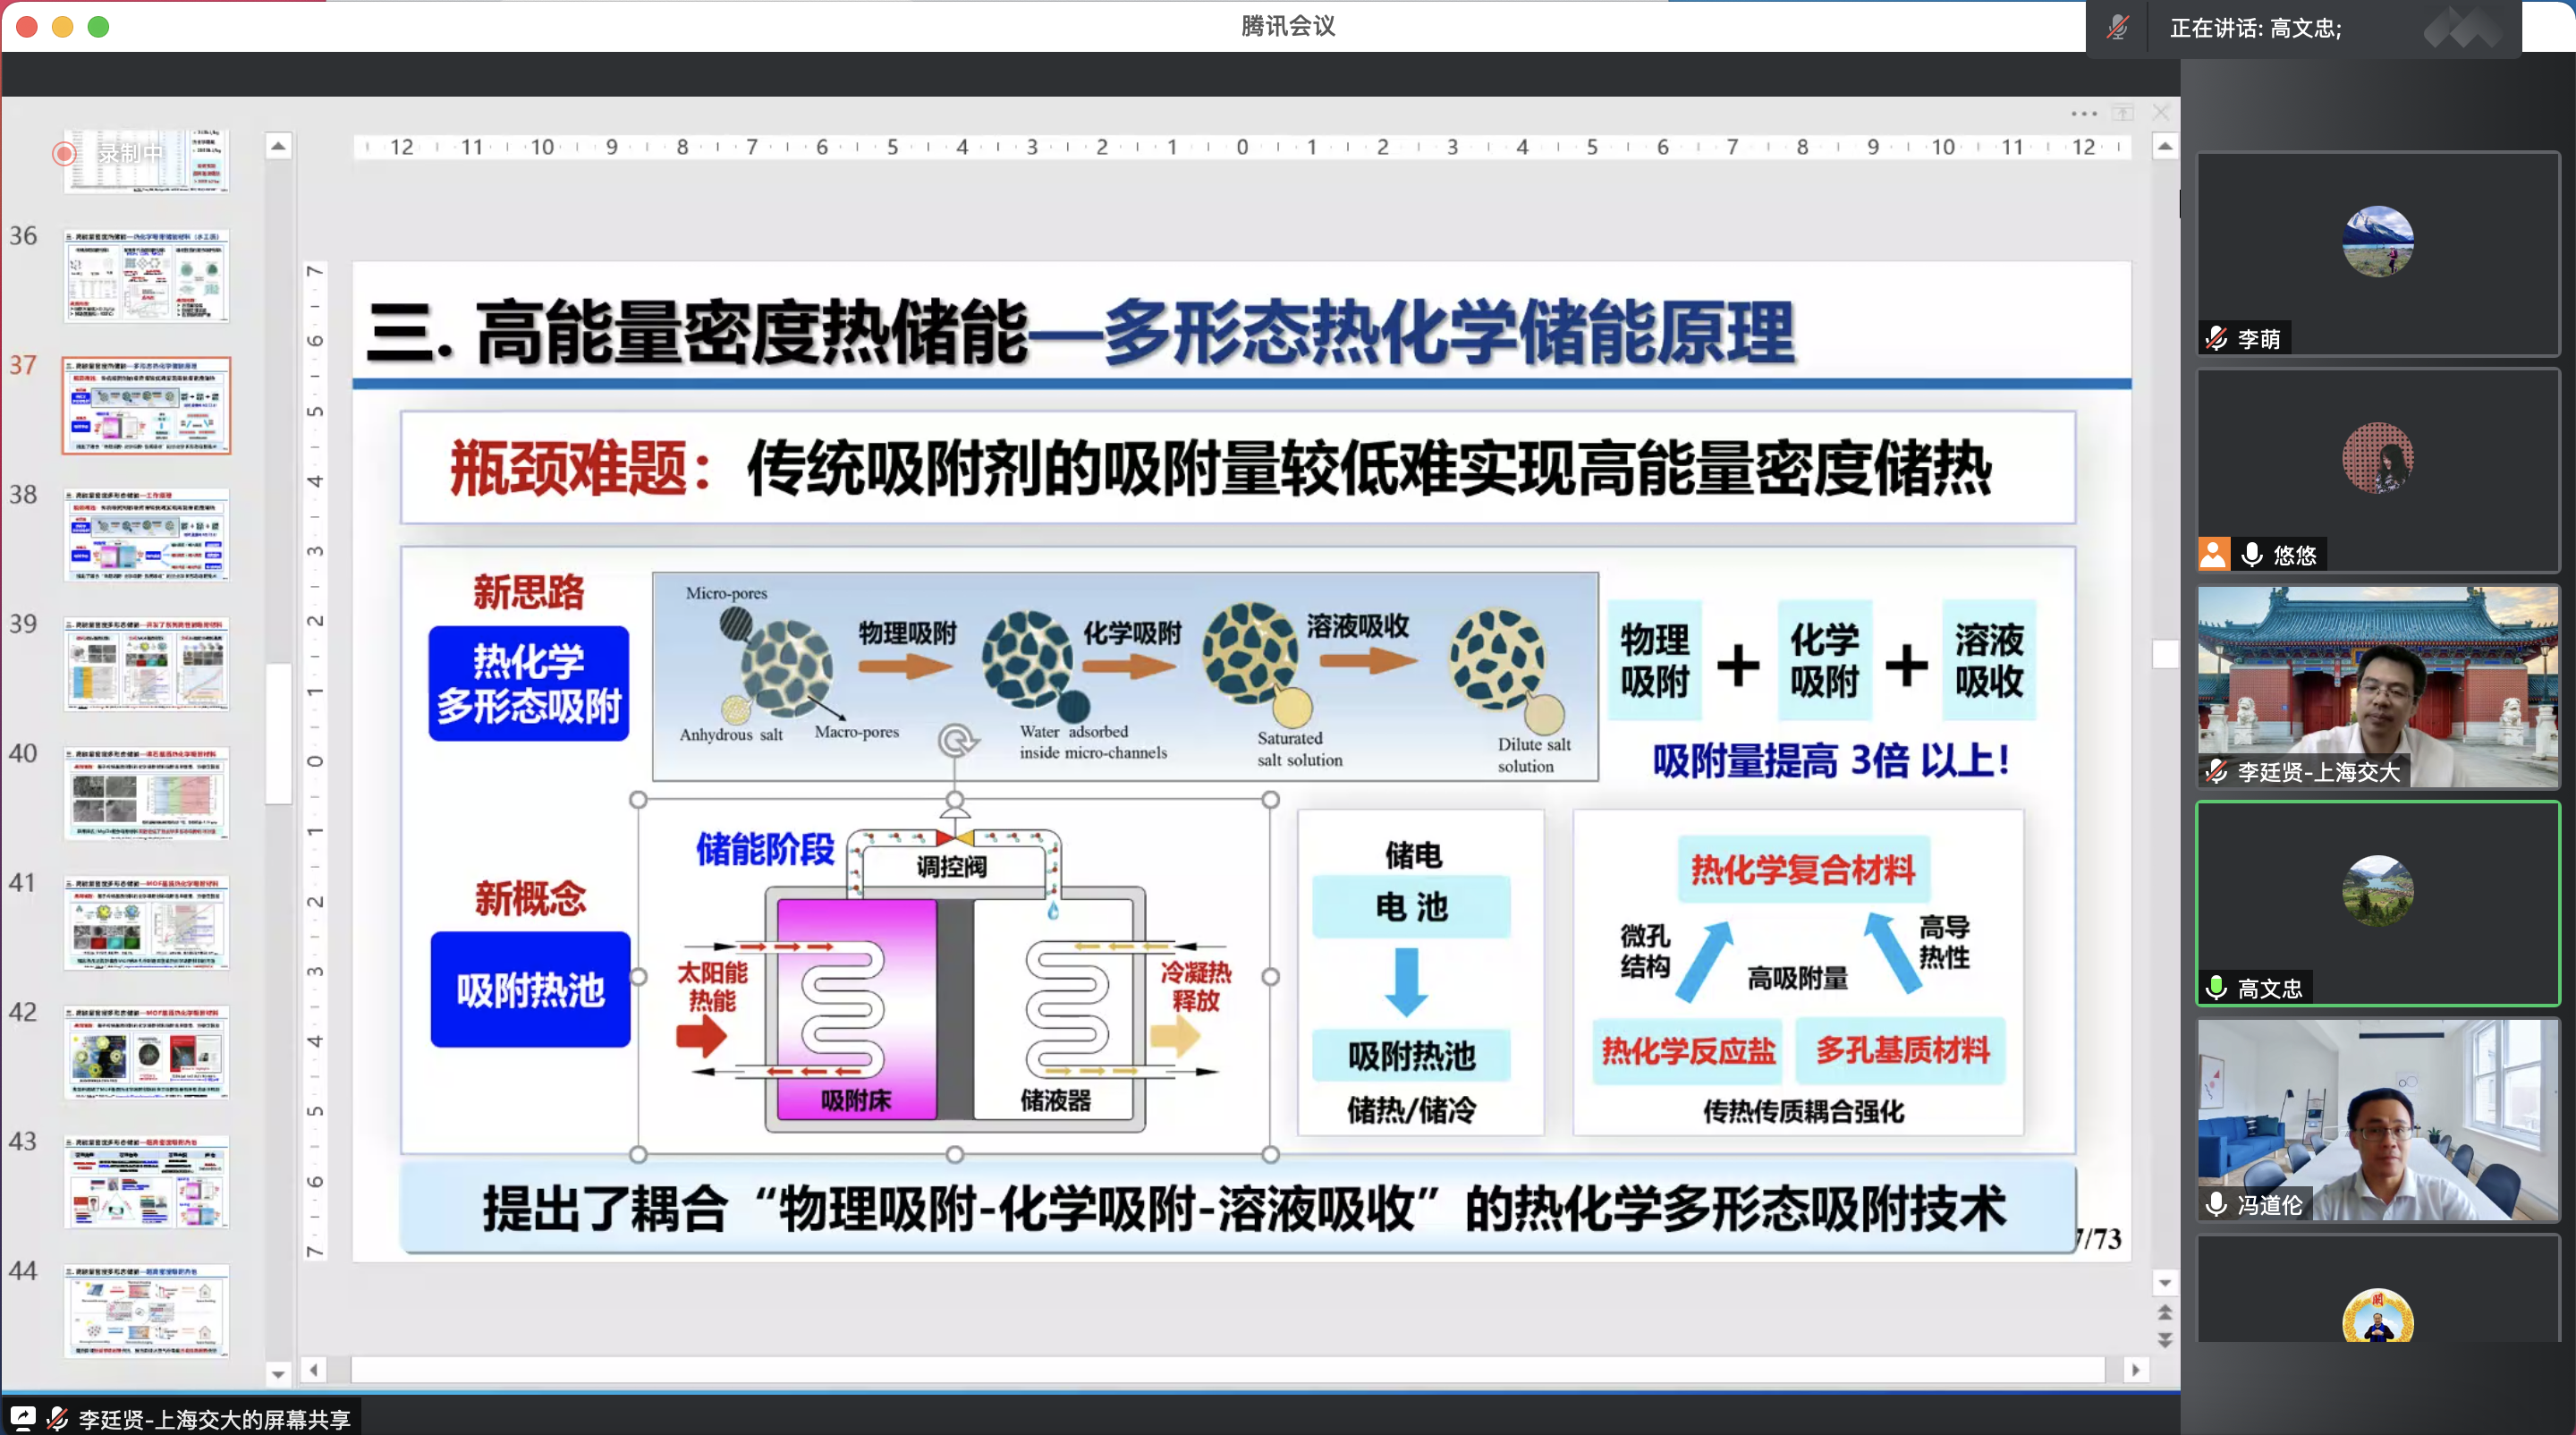Click muted mic on 李廷贤-上海交大 tile
Screen dimensions: 2576x1435
coord(2216,771)
